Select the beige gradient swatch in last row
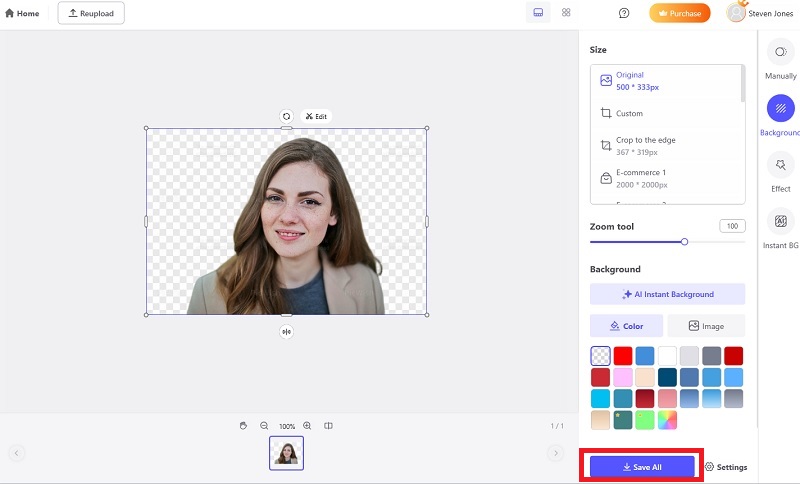 601,420
